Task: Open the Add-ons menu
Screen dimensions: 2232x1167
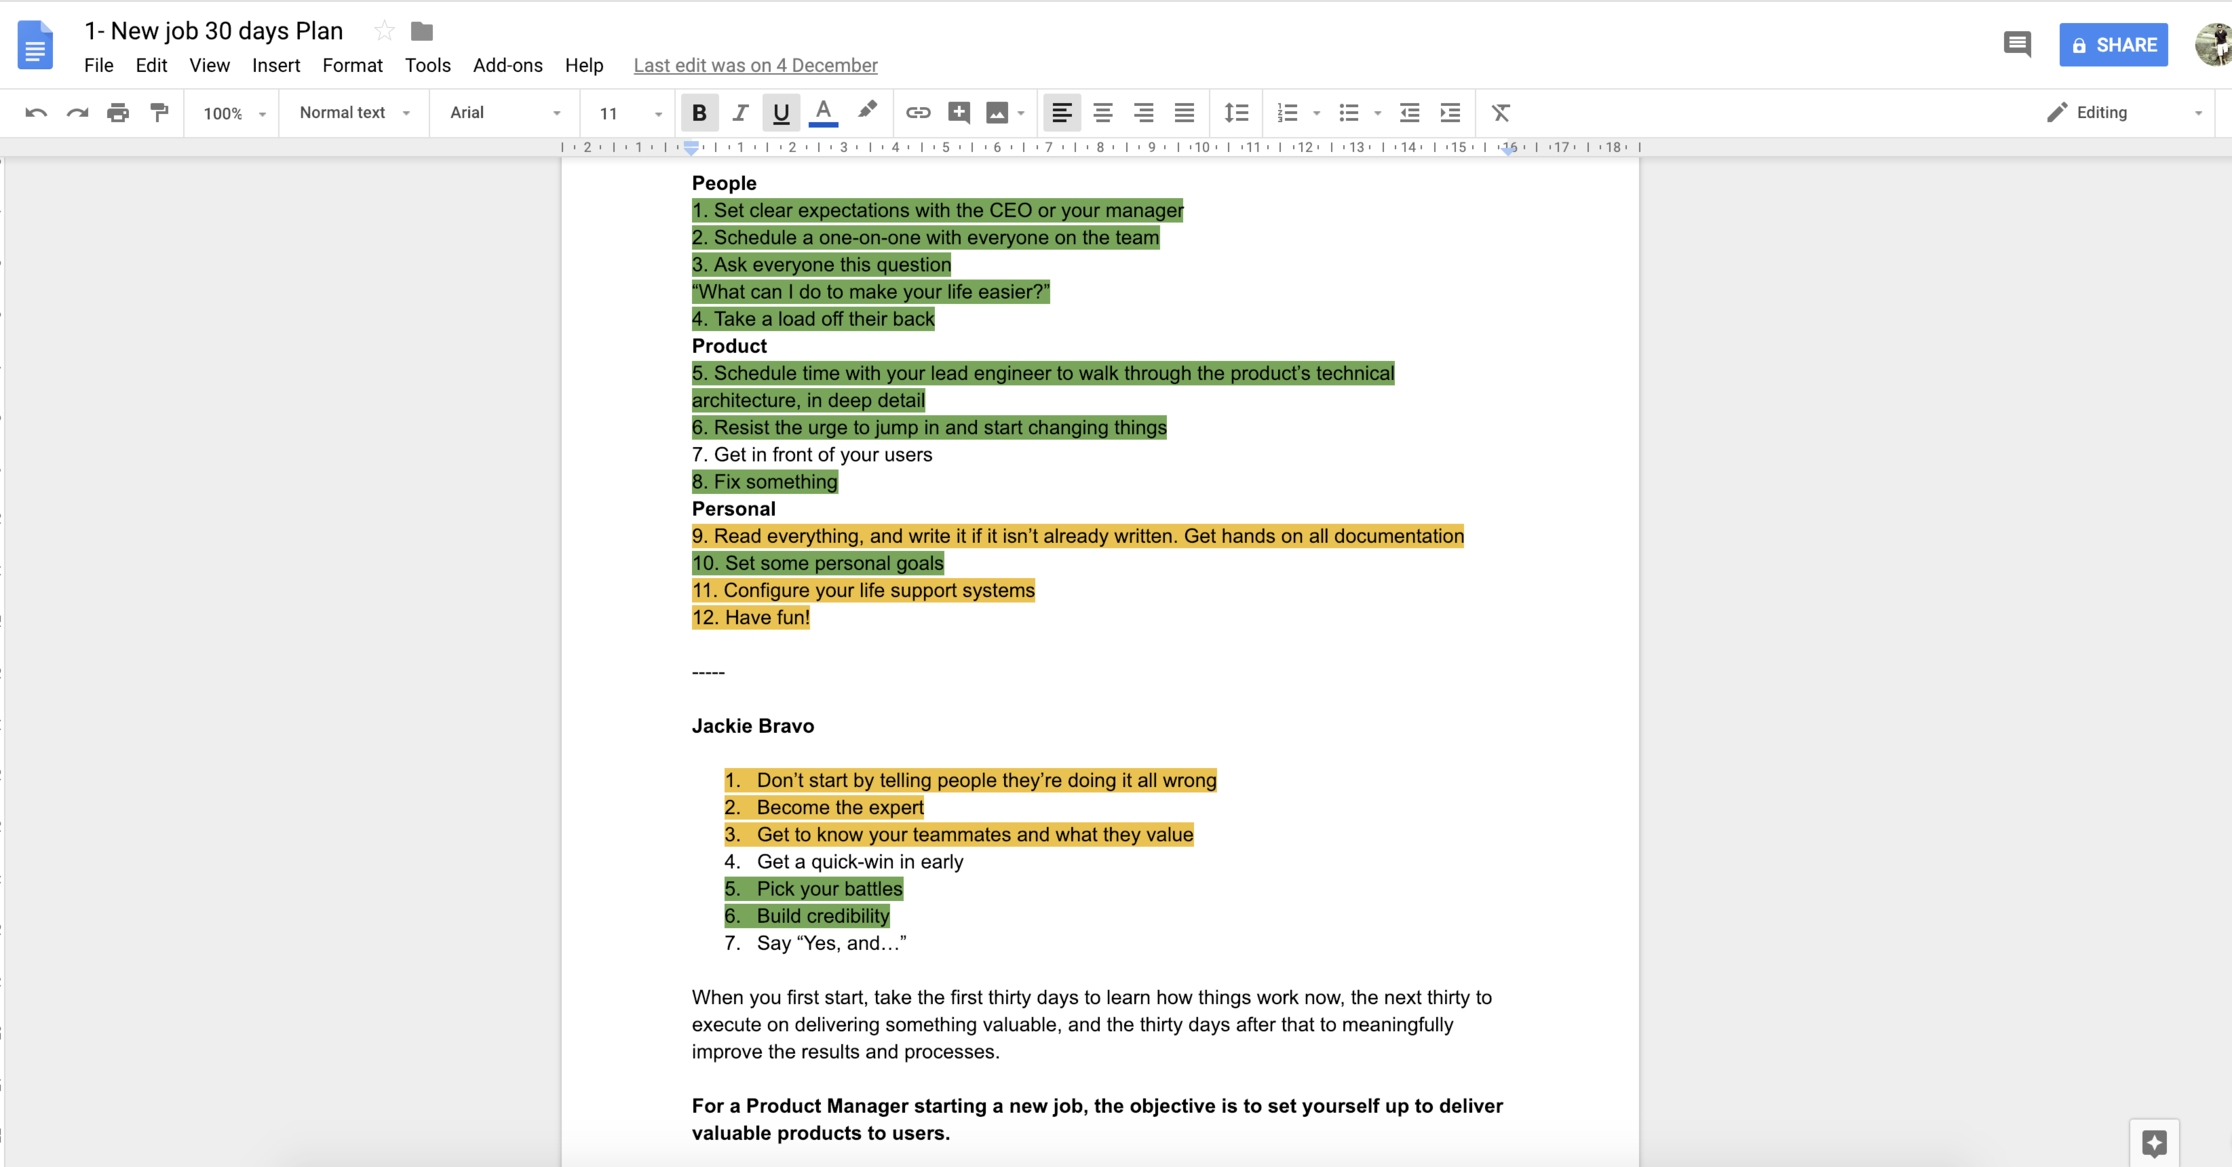Action: tap(507, 65)
